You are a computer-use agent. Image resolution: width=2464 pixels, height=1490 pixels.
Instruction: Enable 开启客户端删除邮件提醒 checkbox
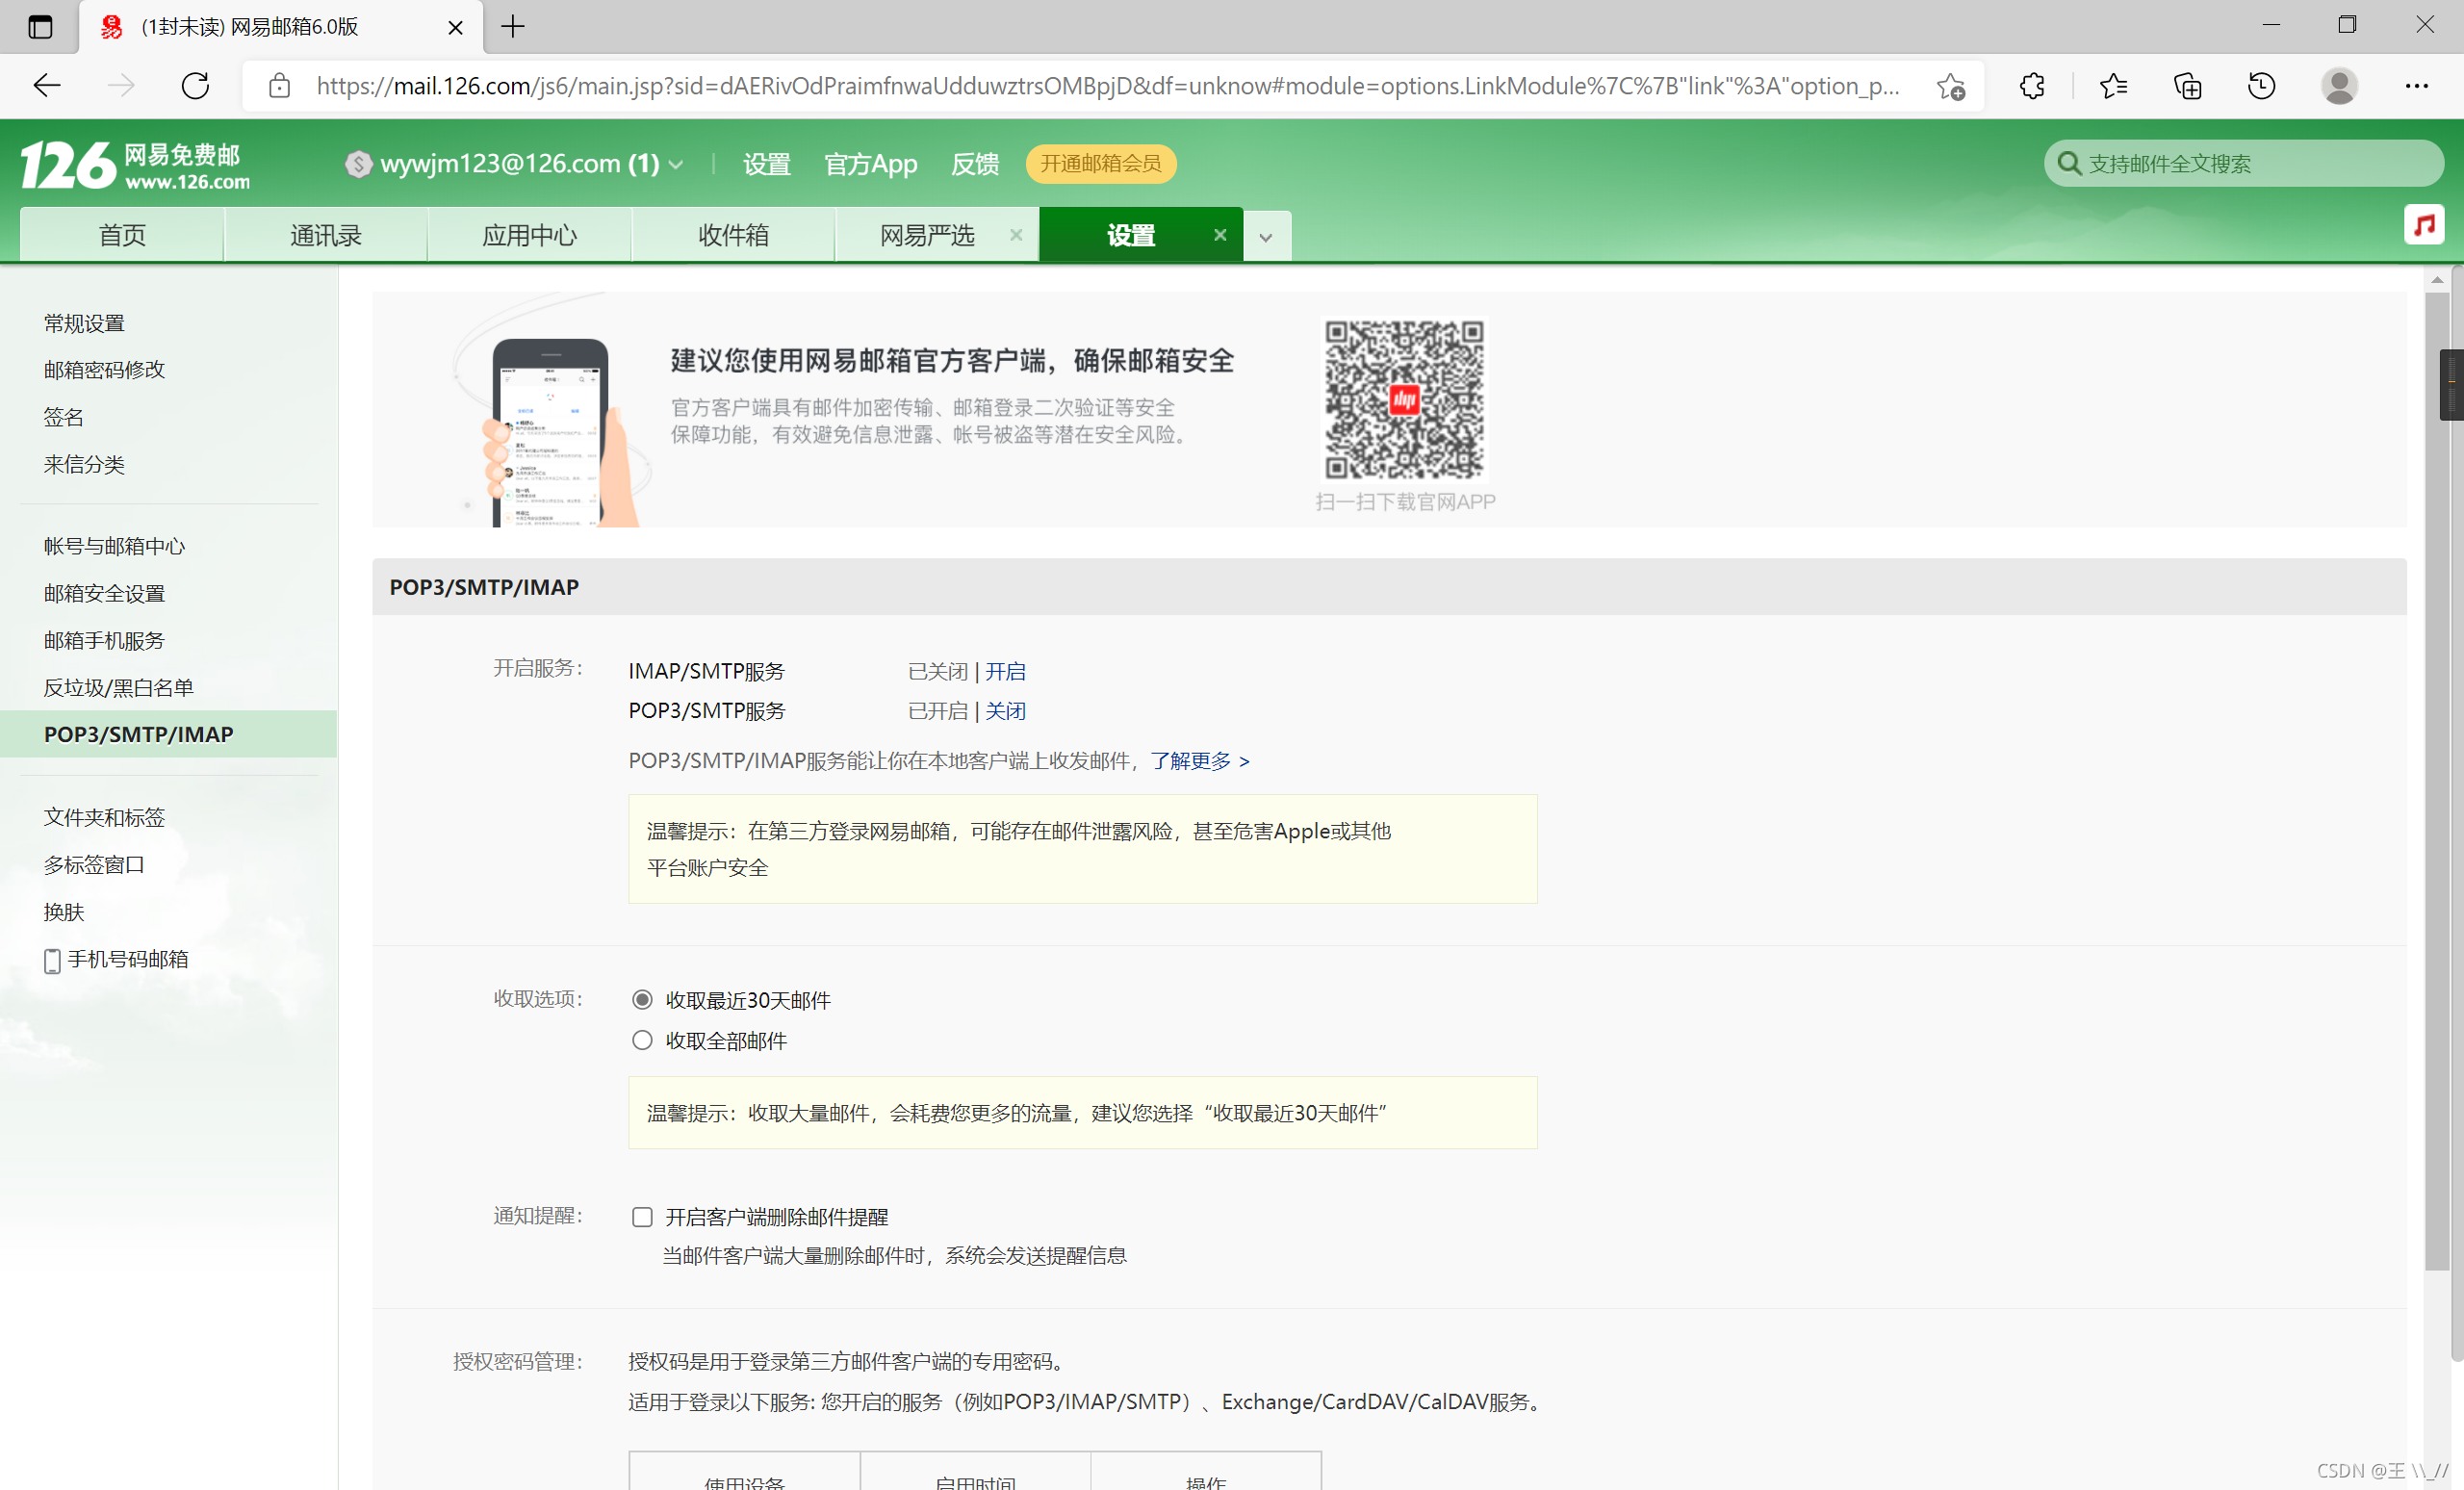(x=642, y=1217)
